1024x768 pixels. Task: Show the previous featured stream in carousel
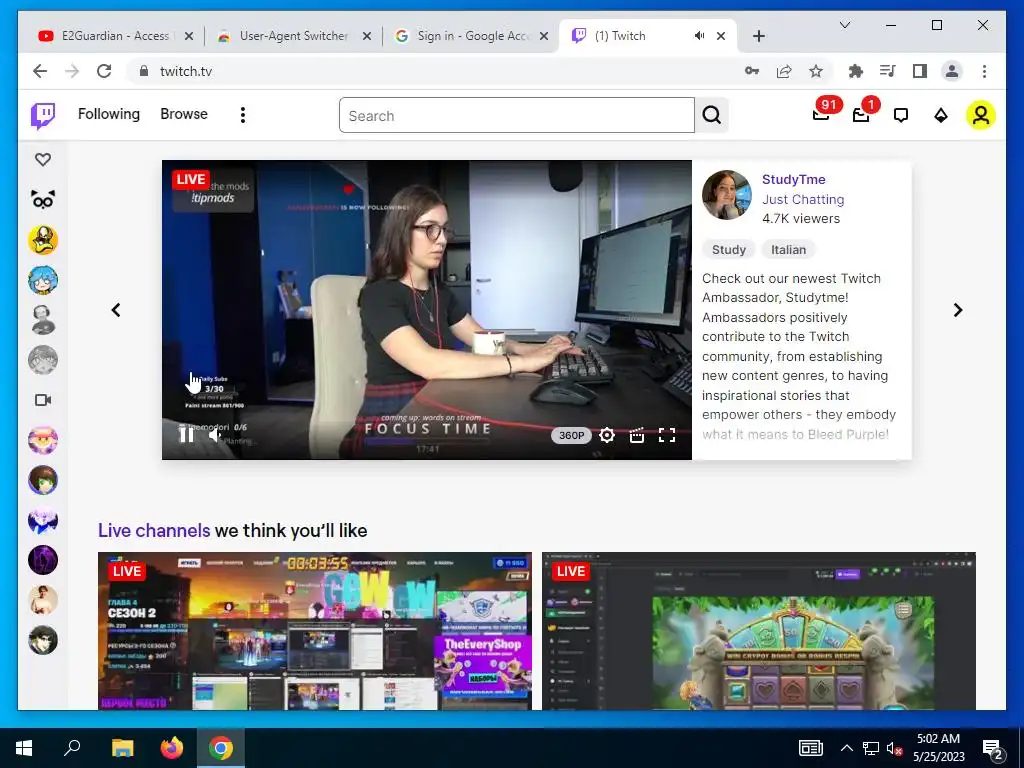coord(116,310)
